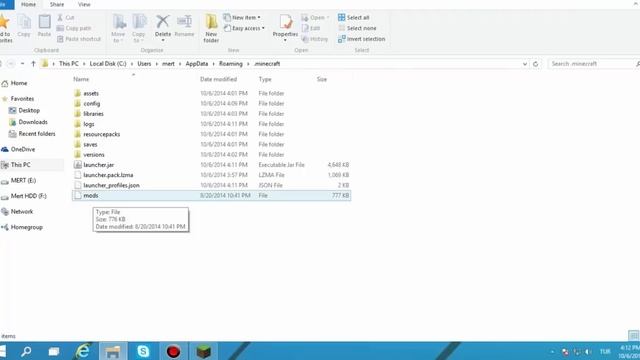Open the Easy access dropdown

point(244,28)
